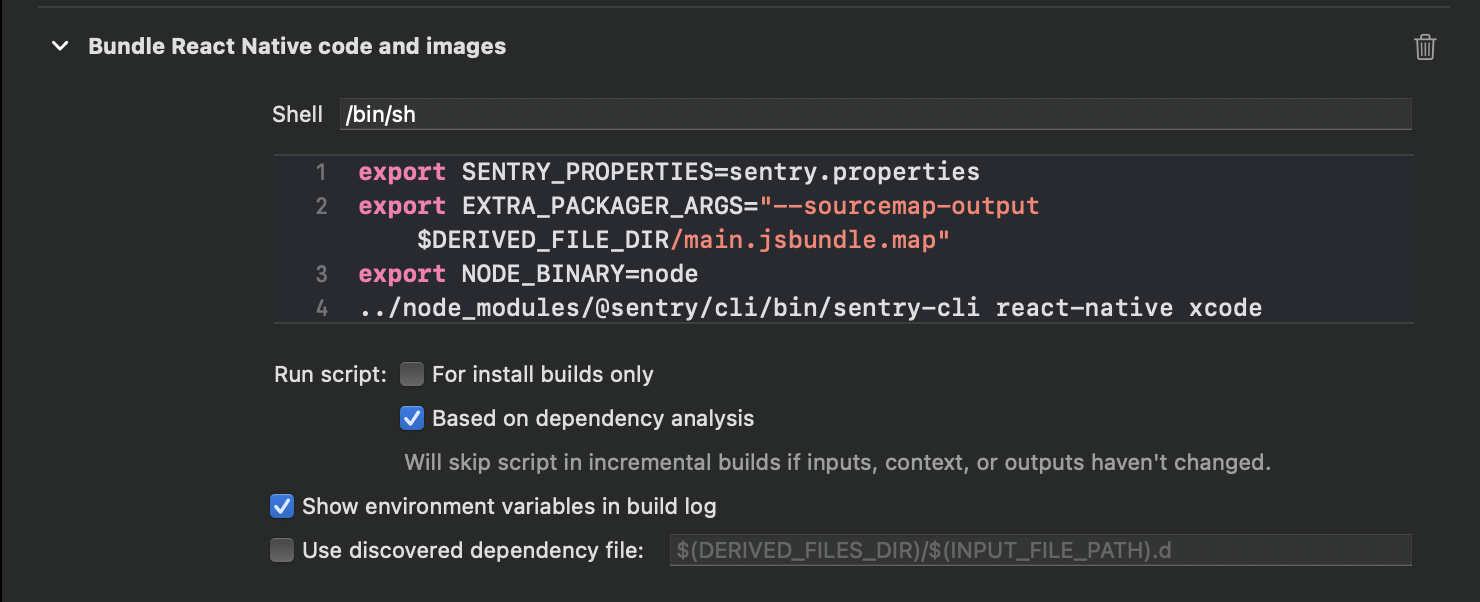This screenshot has height=602, width=1480.
Task: Click line number 1 in script gutter
Action: pyautogui.click(x=321, y=172)
